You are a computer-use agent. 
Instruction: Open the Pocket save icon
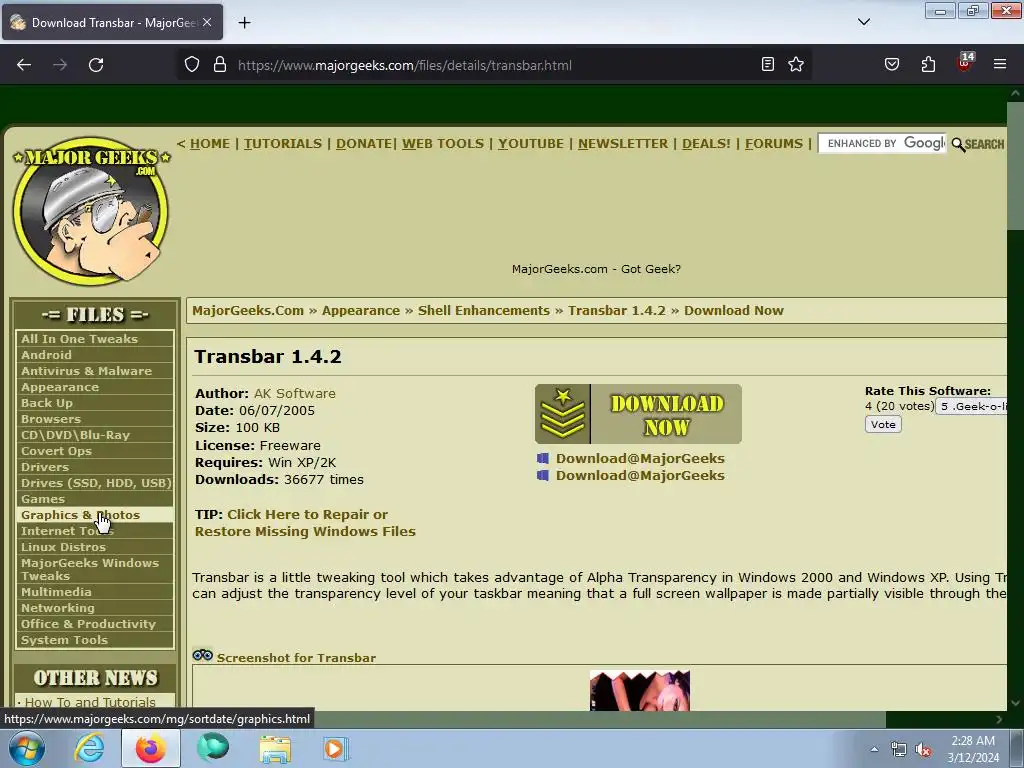click(x=891, y=64)
